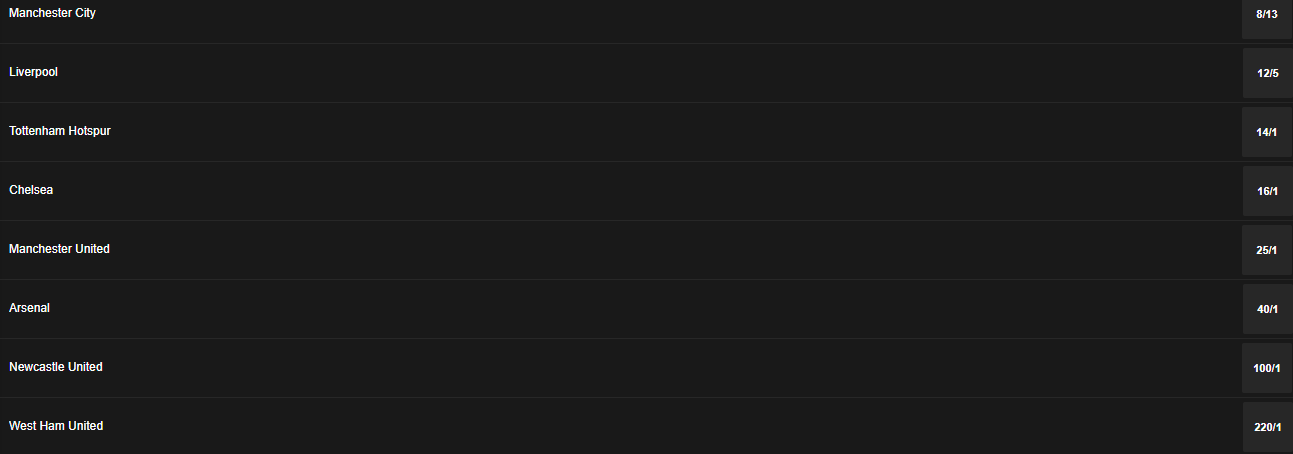Pick the shortest-priced favourite's odds button
The width and height of the screenshot is (1293, 454).
click(x=1267, y=14)
